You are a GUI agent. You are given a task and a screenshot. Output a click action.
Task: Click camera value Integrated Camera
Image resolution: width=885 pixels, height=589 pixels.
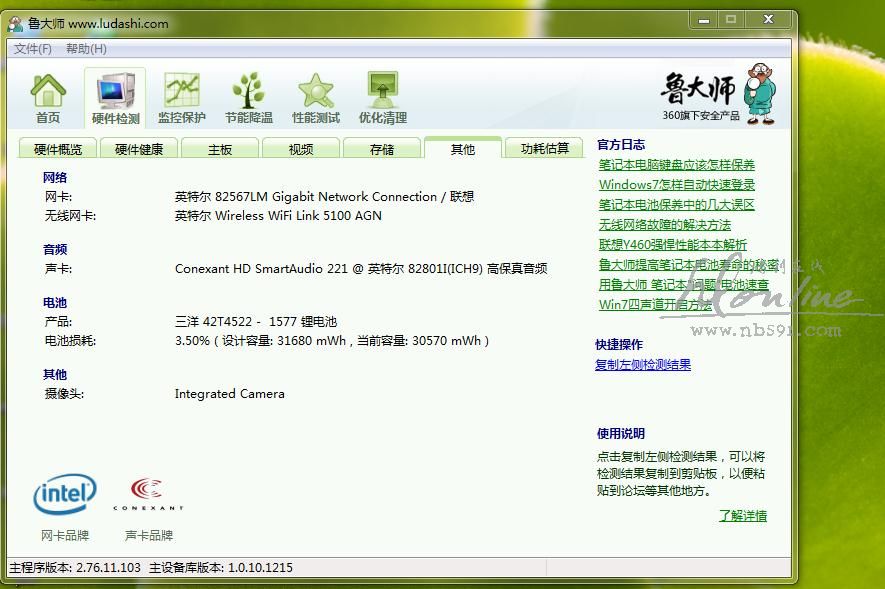[x=230, y=394]
